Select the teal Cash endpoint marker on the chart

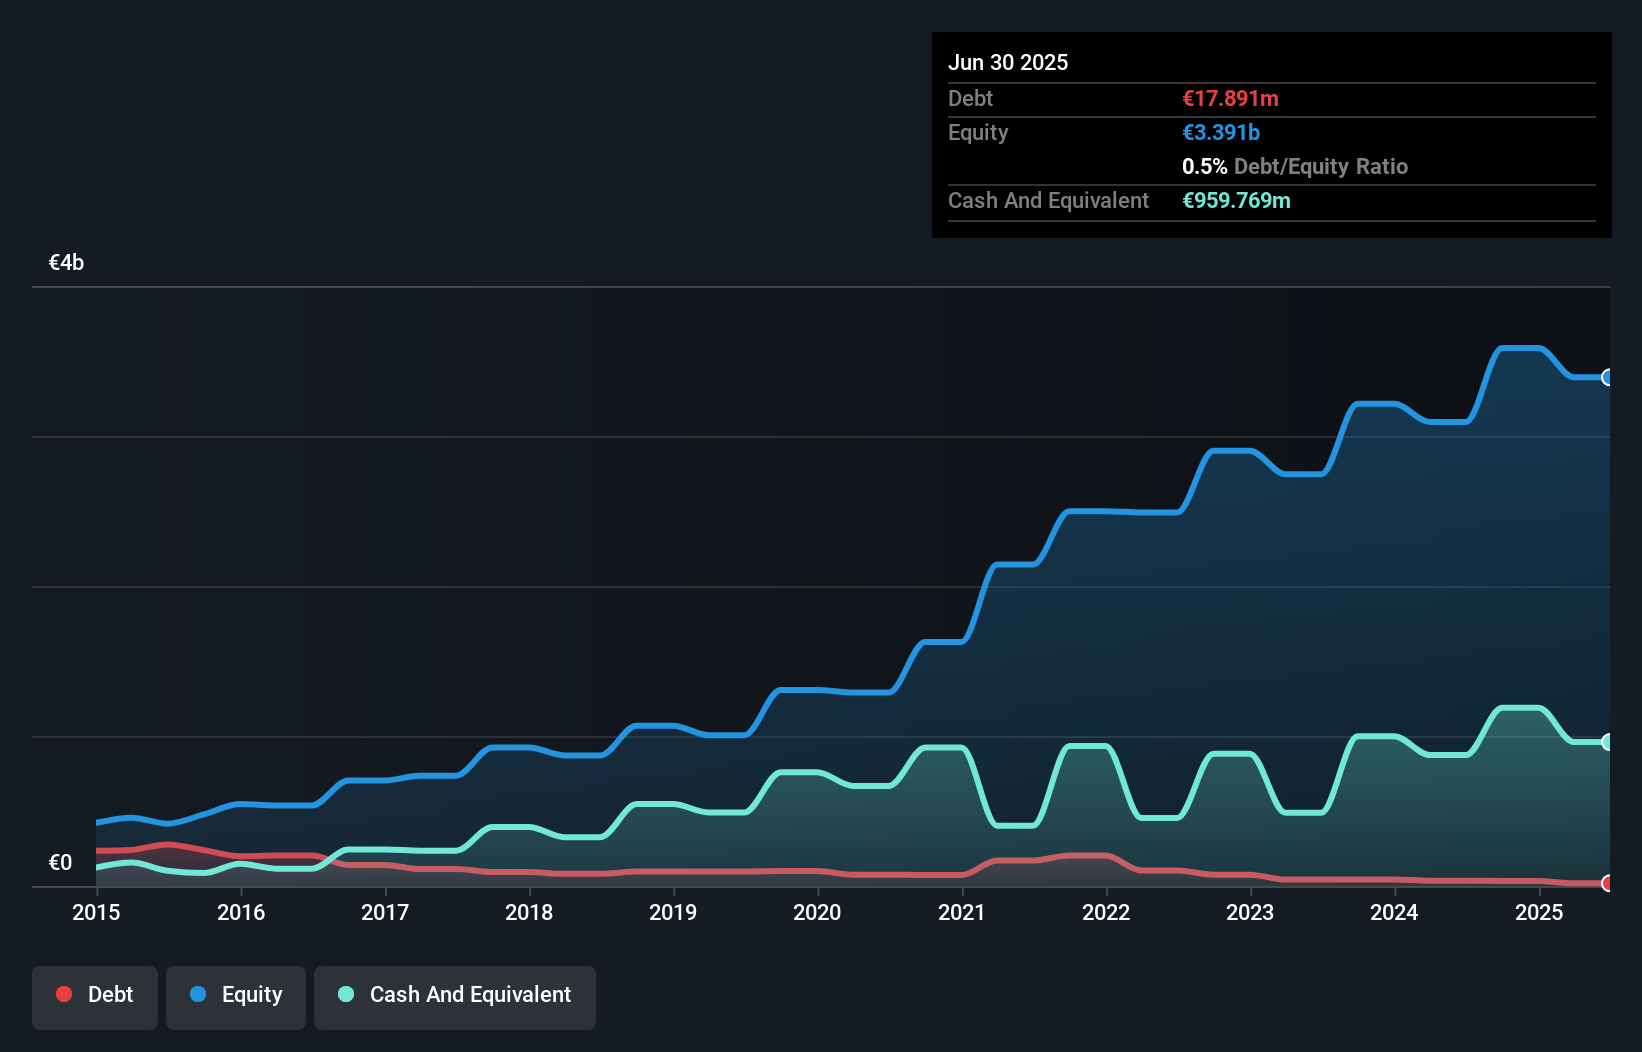pyautogui.click(x=1607, y=742)
